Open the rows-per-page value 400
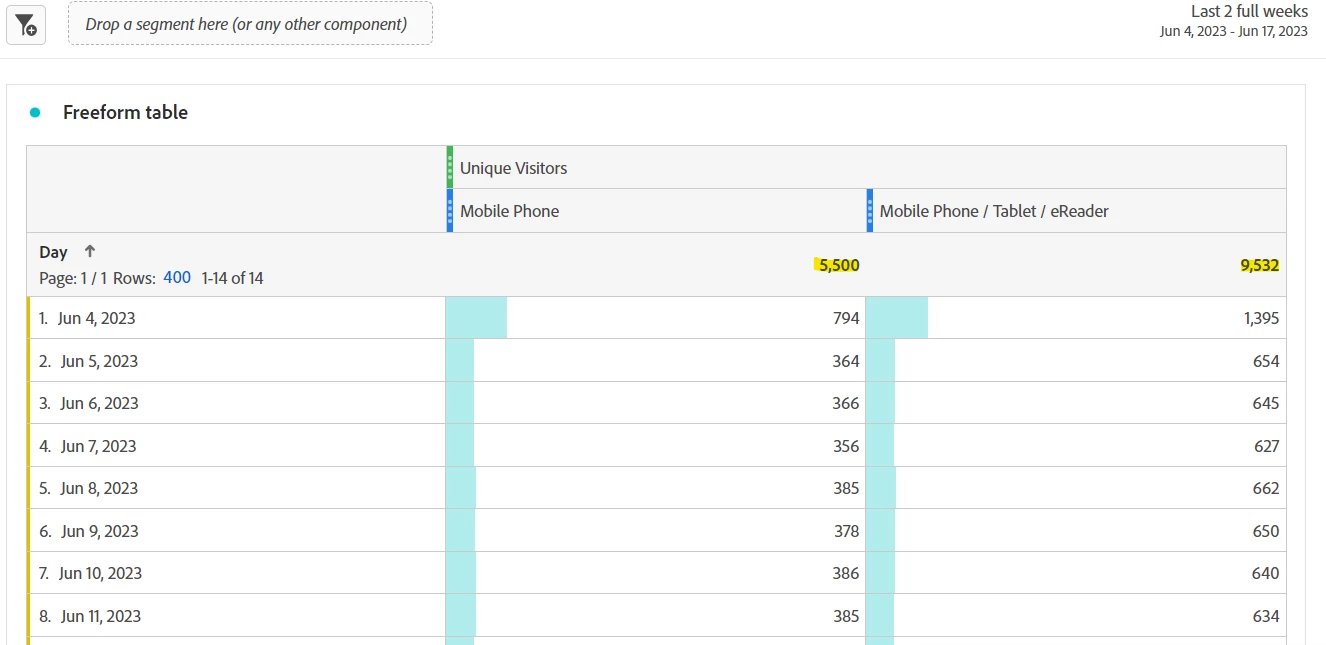Viewport: 1326px width, 645px height. tap(177, 278)
